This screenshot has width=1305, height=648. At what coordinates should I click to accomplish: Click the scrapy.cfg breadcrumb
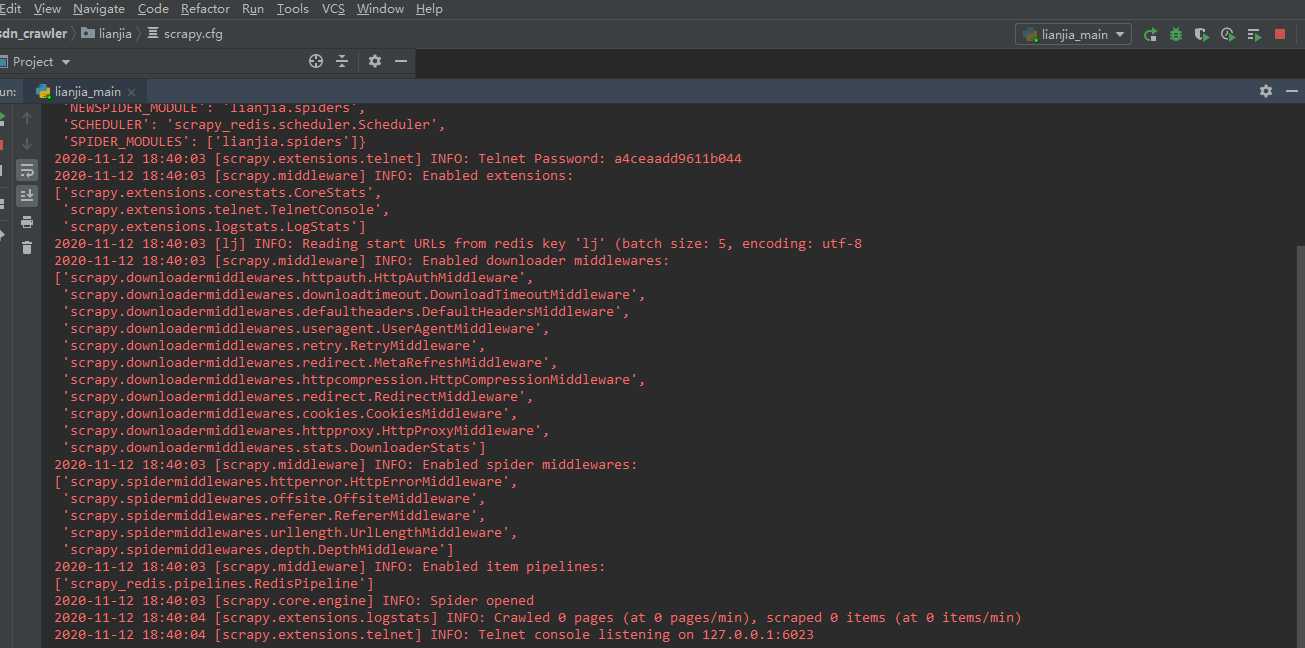tap(185, 33)
